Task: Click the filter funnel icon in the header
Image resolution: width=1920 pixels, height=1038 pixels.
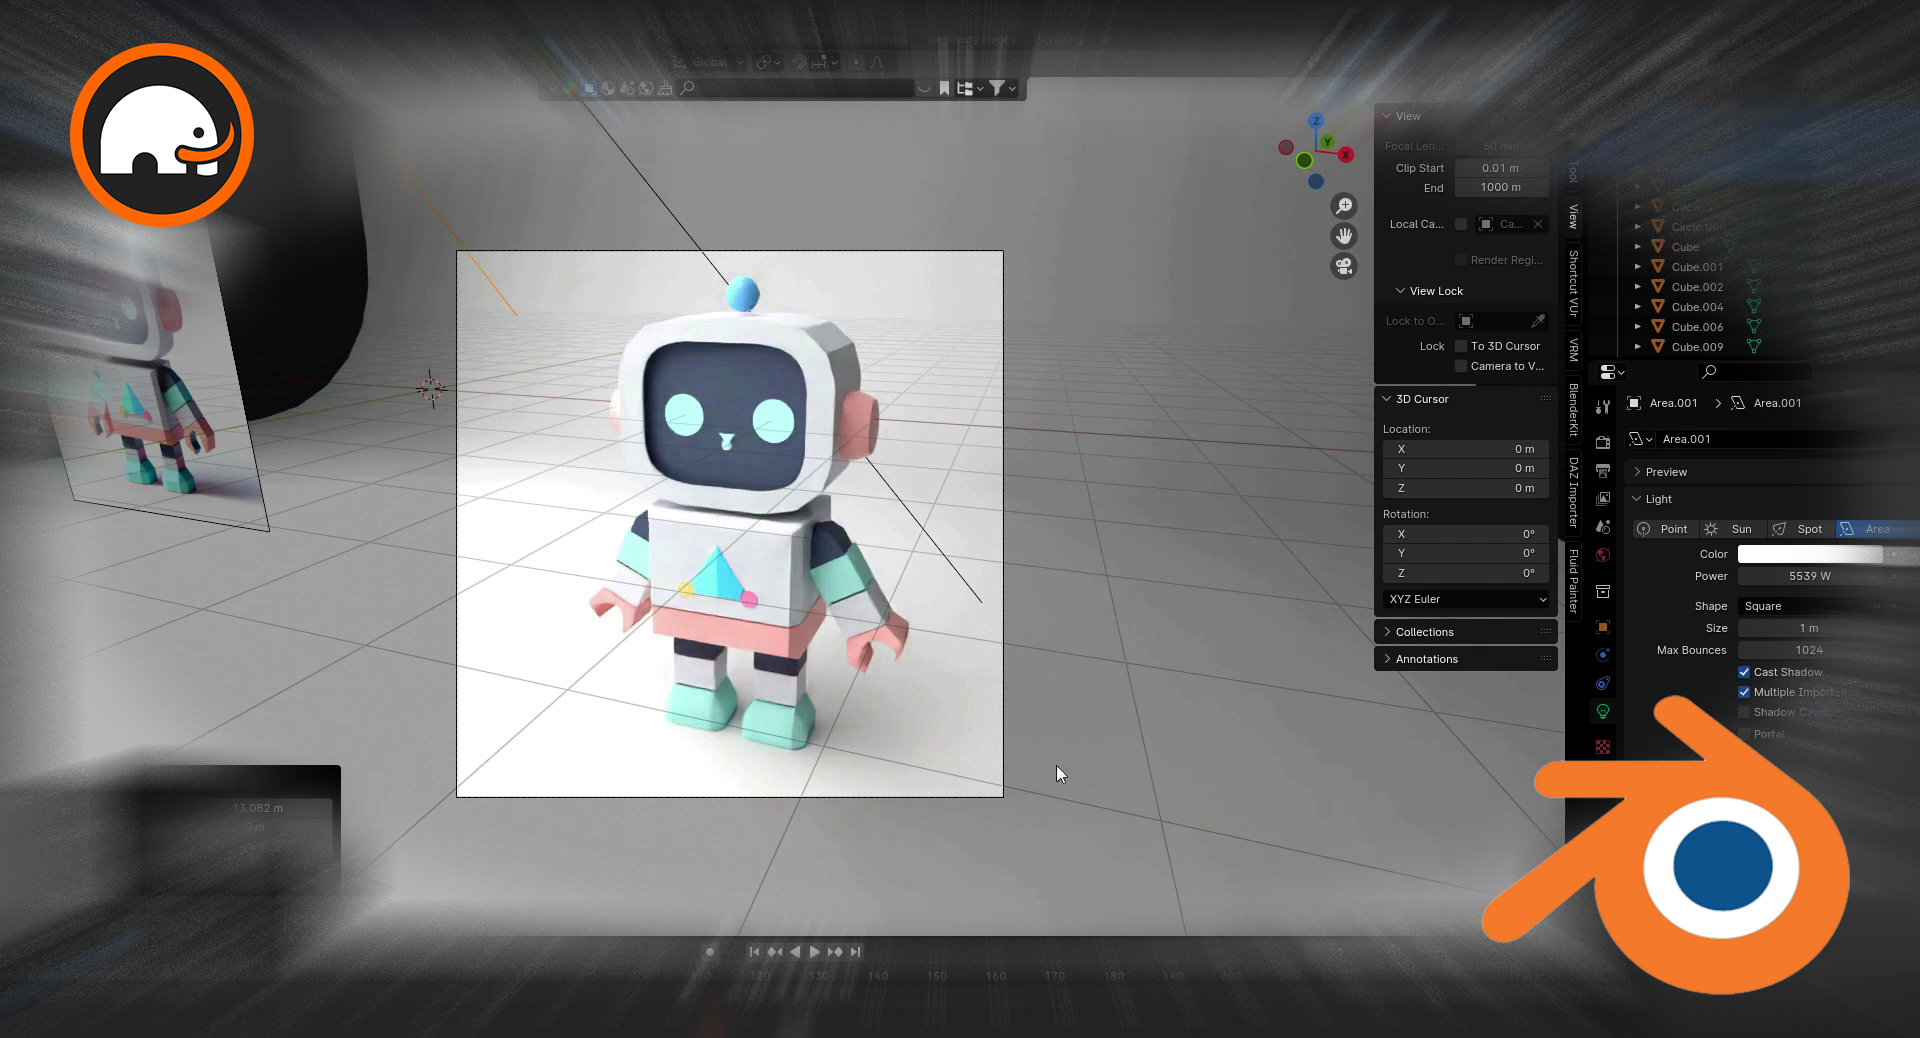Action: 997,88
